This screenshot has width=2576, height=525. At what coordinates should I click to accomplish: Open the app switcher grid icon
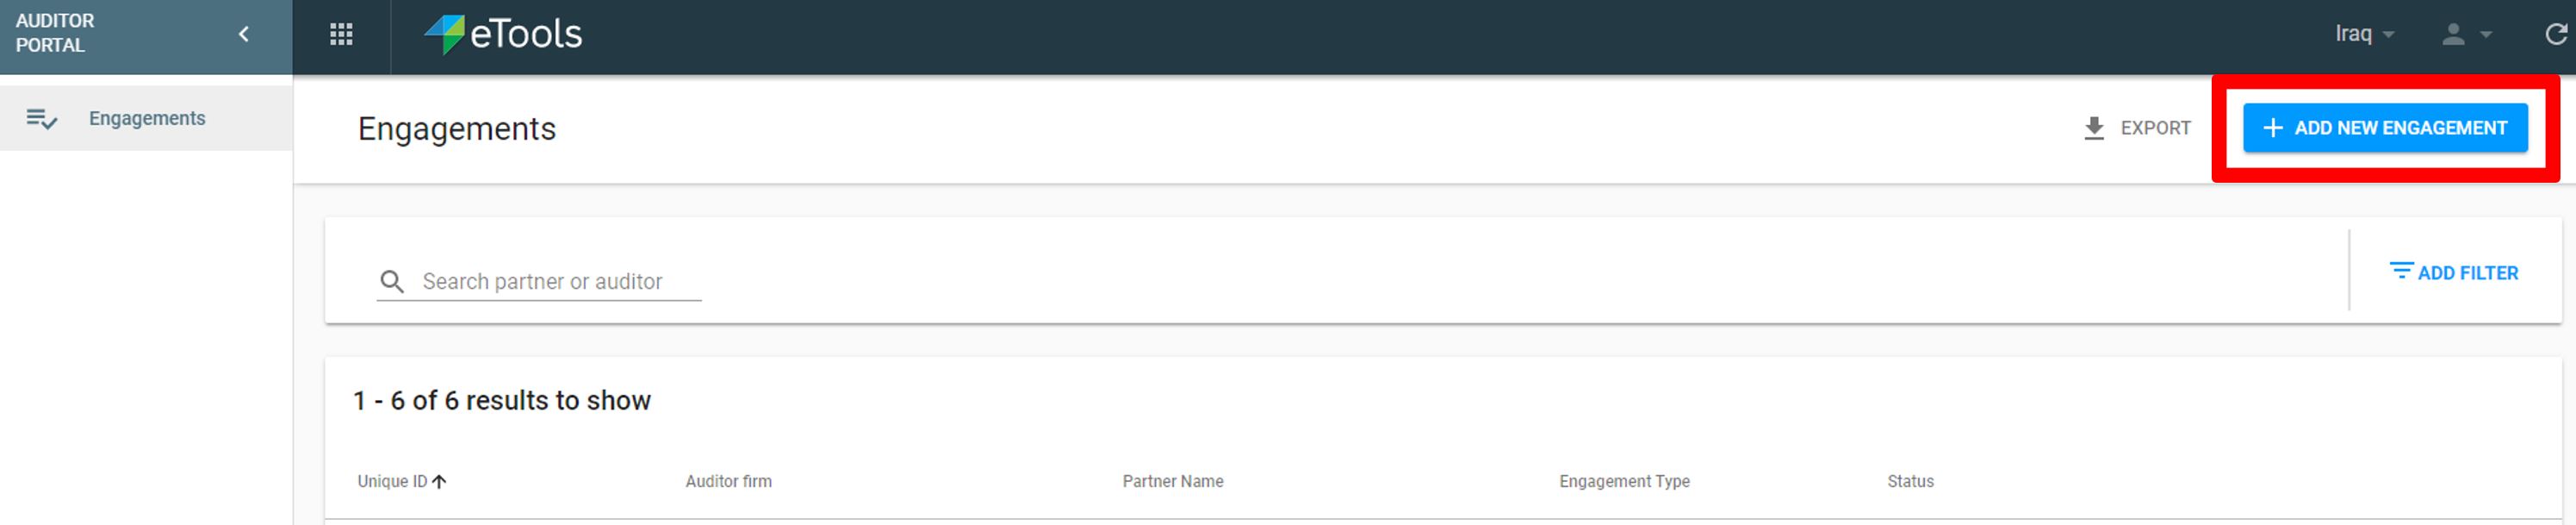(x=341, y=35)
